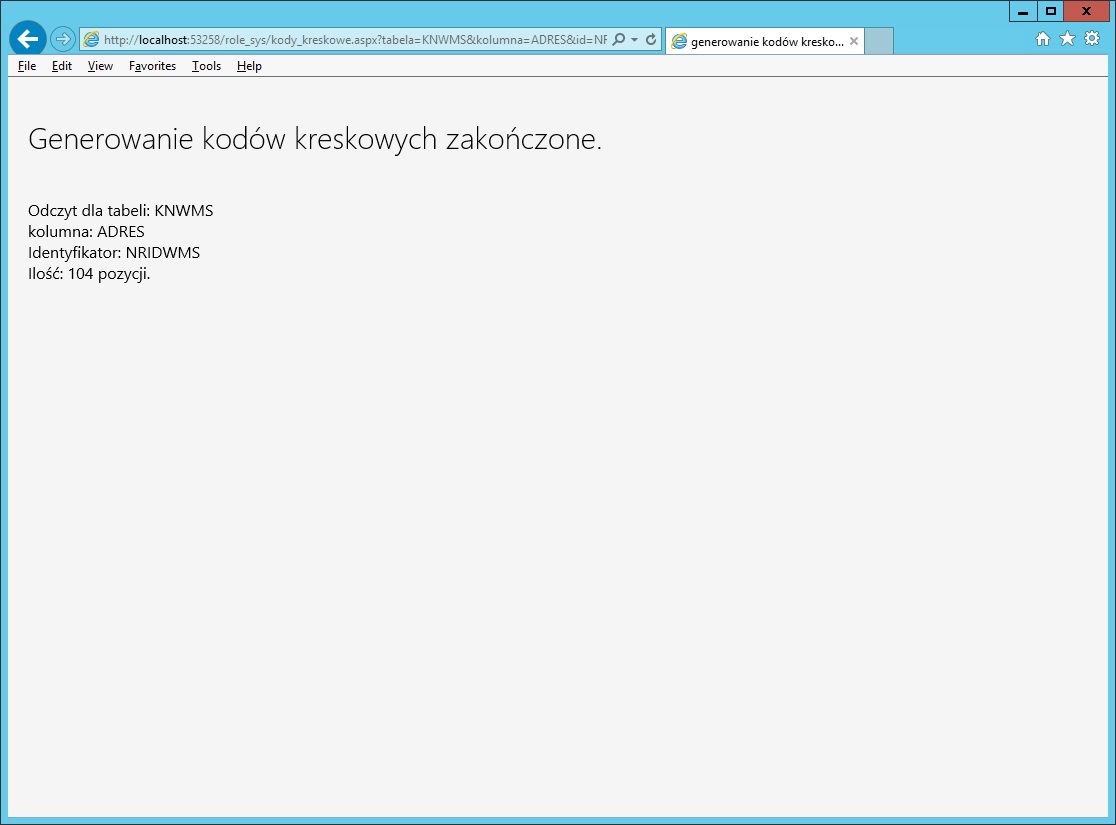Close the 'generowanie kodów kresko...' tab
The height and width of the screenshot is (825, 1116).
click(x=853, y=41)
